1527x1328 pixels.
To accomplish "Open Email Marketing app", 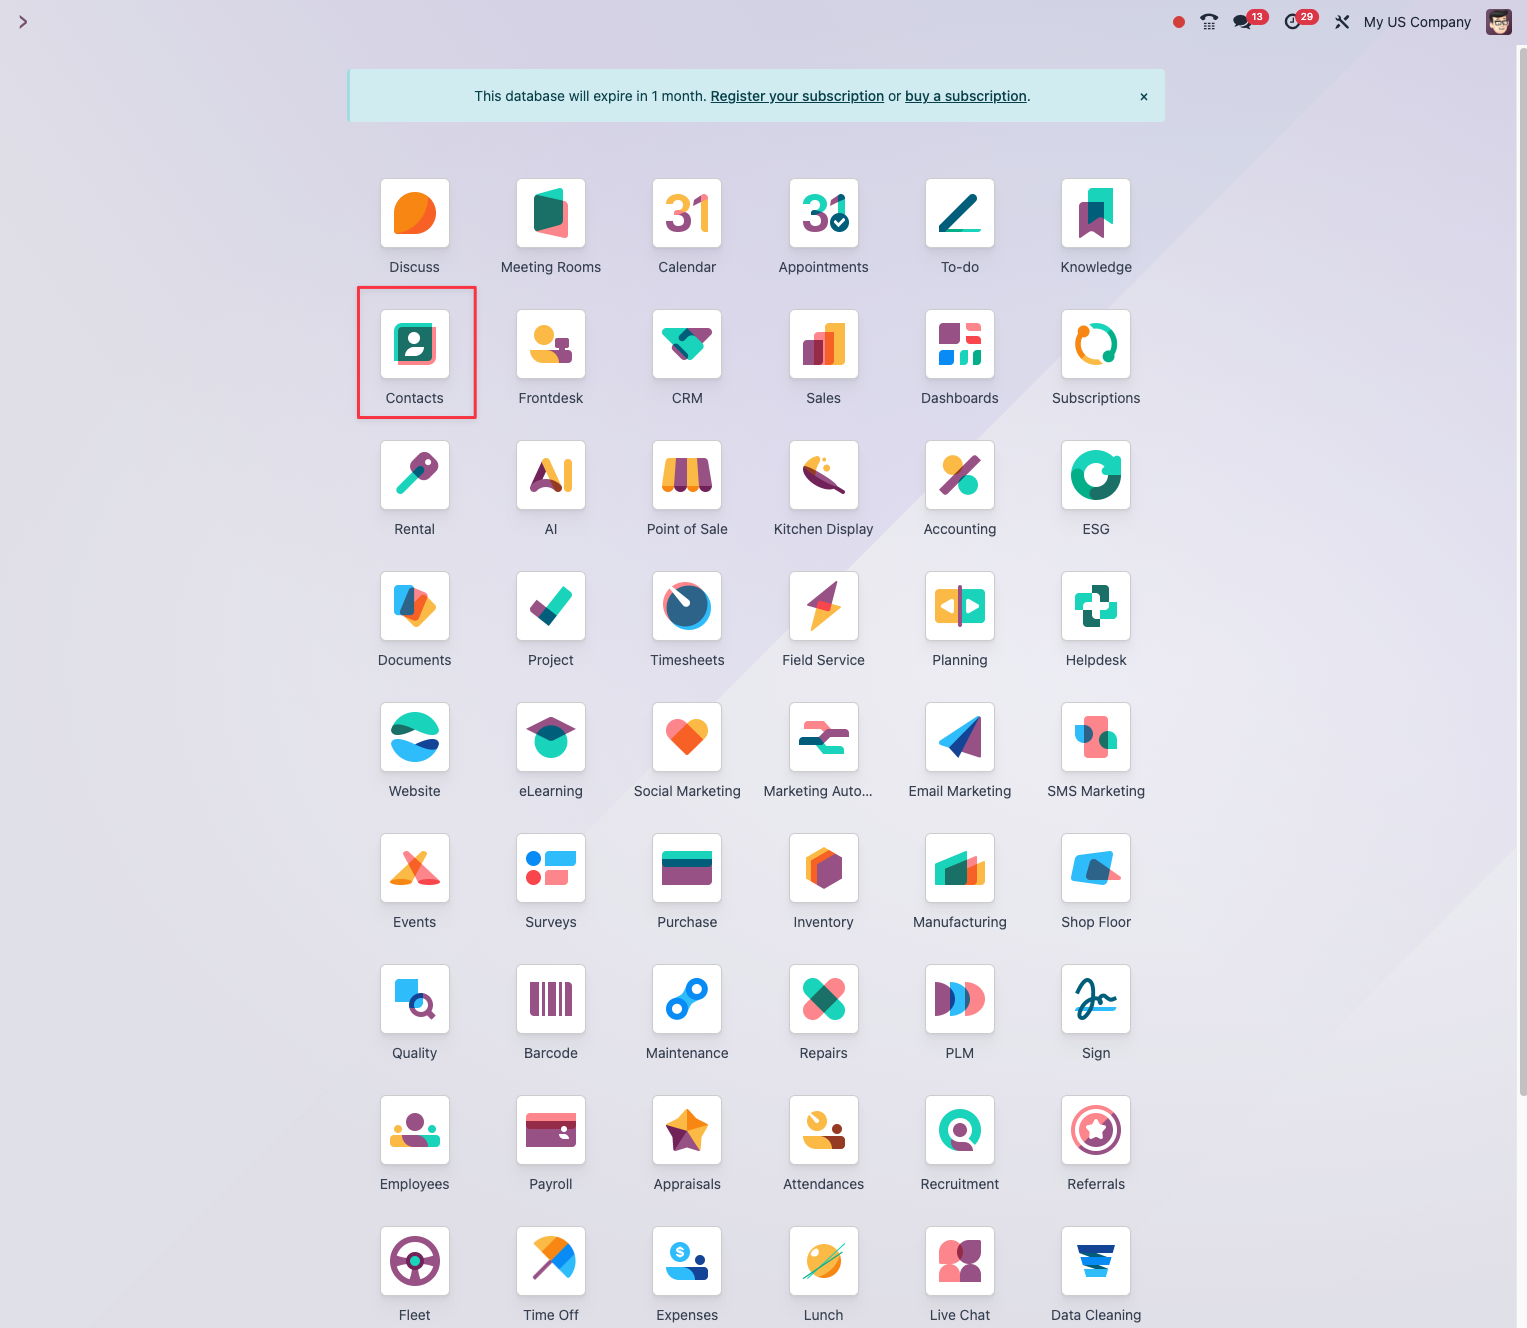I will point(960,737).
